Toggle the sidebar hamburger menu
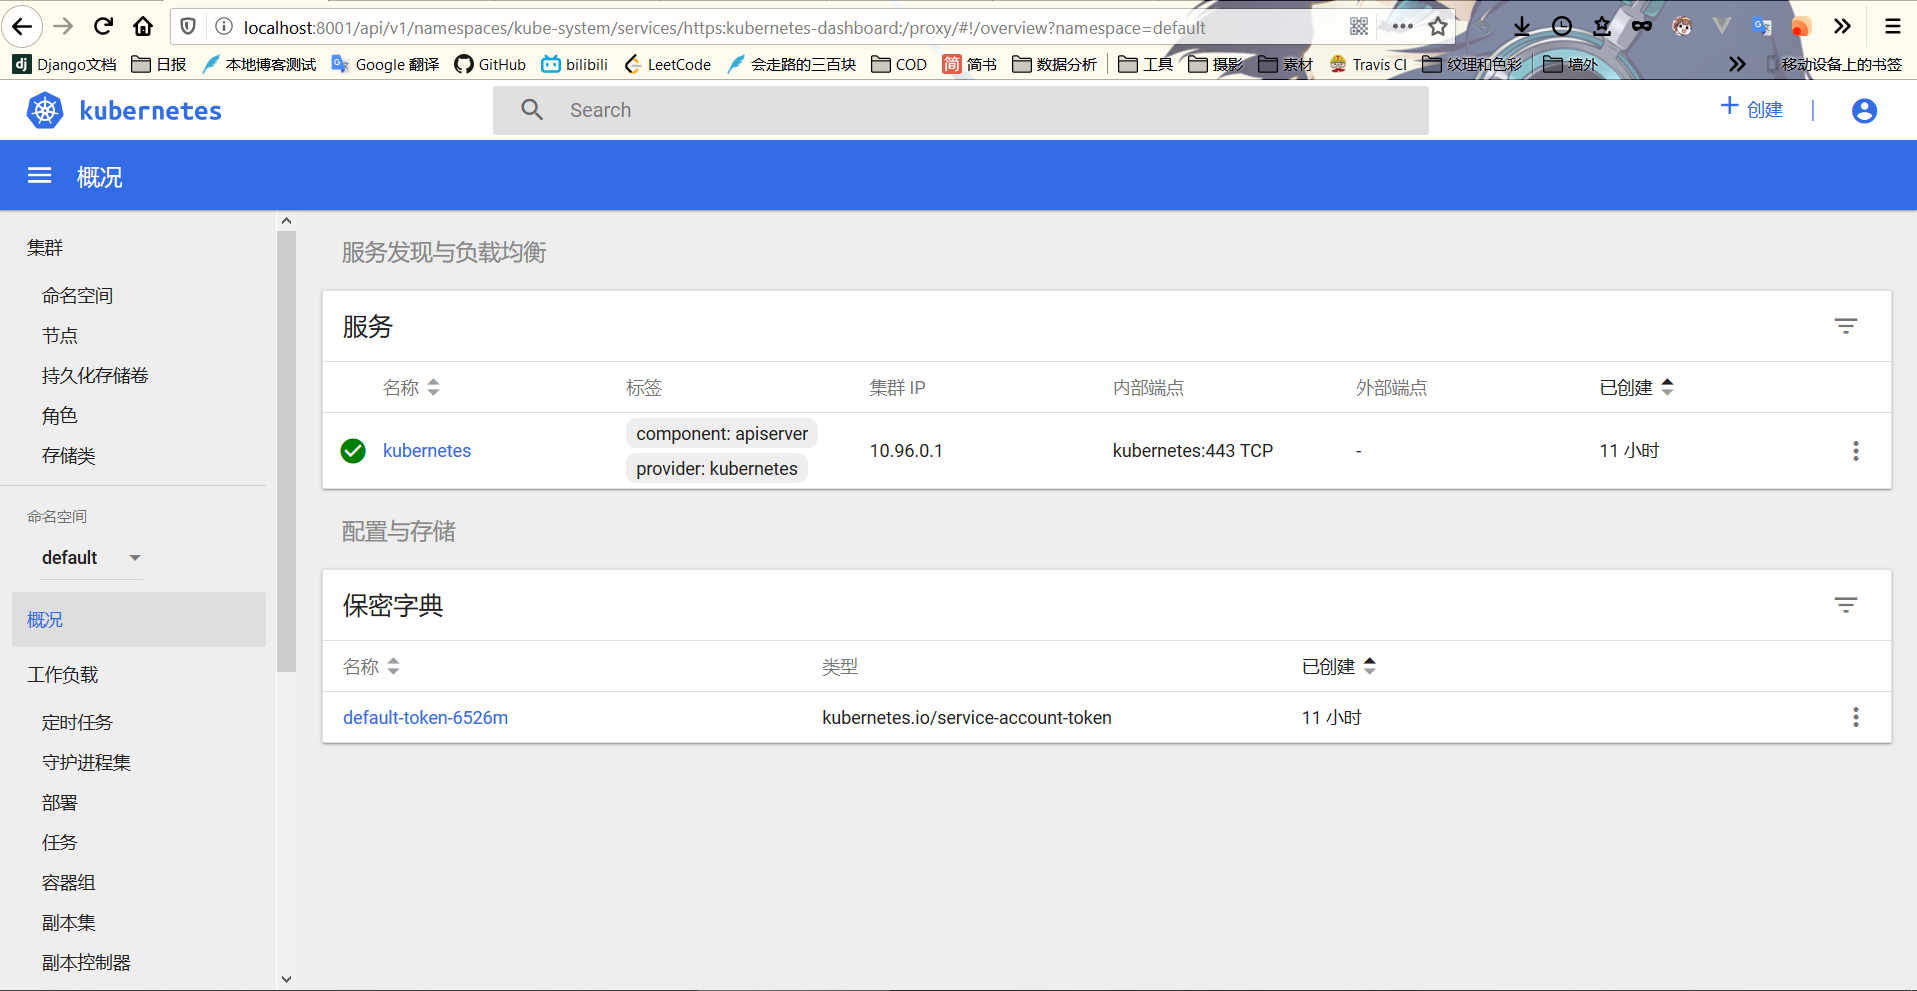Image resolution: width=1917 pixels, height=991 pixels. click(x=40, y=176)
